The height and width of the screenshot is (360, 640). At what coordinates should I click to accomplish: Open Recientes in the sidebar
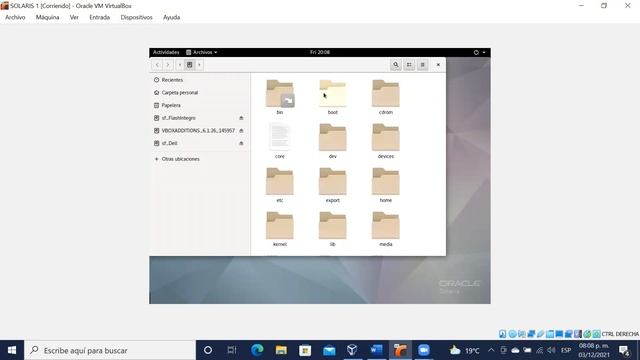(x=200, y=80)
